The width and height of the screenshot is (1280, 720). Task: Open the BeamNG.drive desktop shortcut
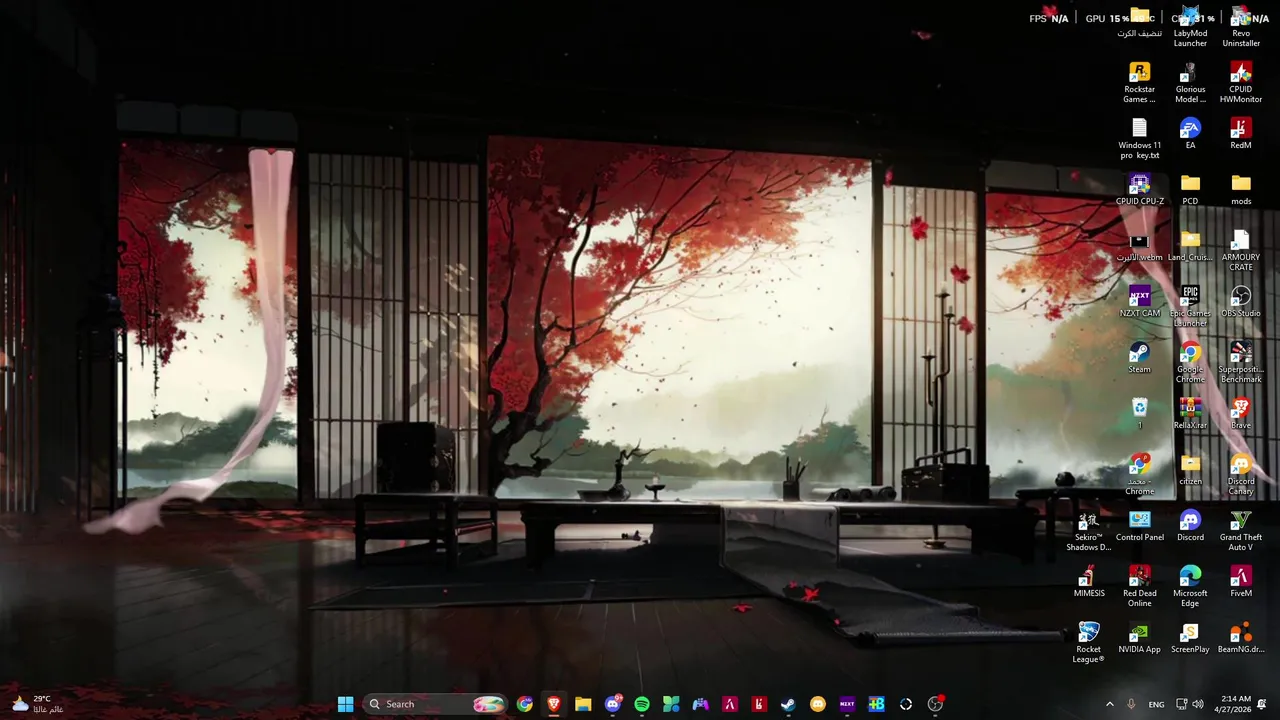[x=1241, y=637]
